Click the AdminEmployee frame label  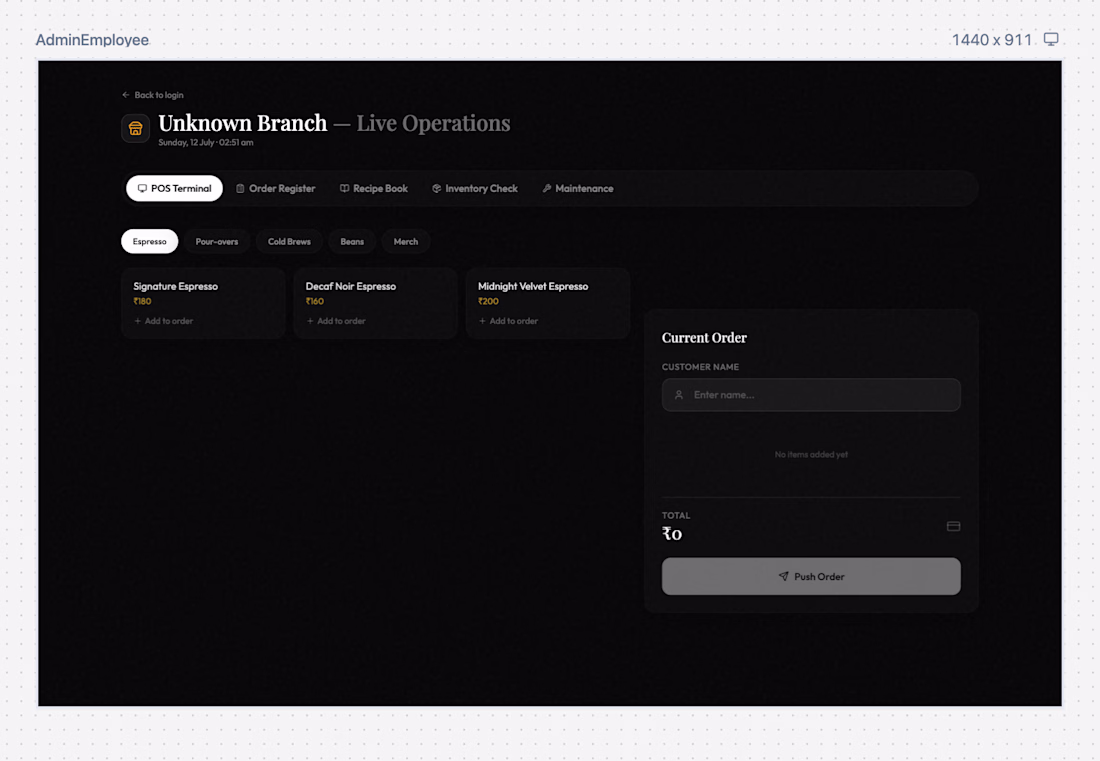point(92,40)
